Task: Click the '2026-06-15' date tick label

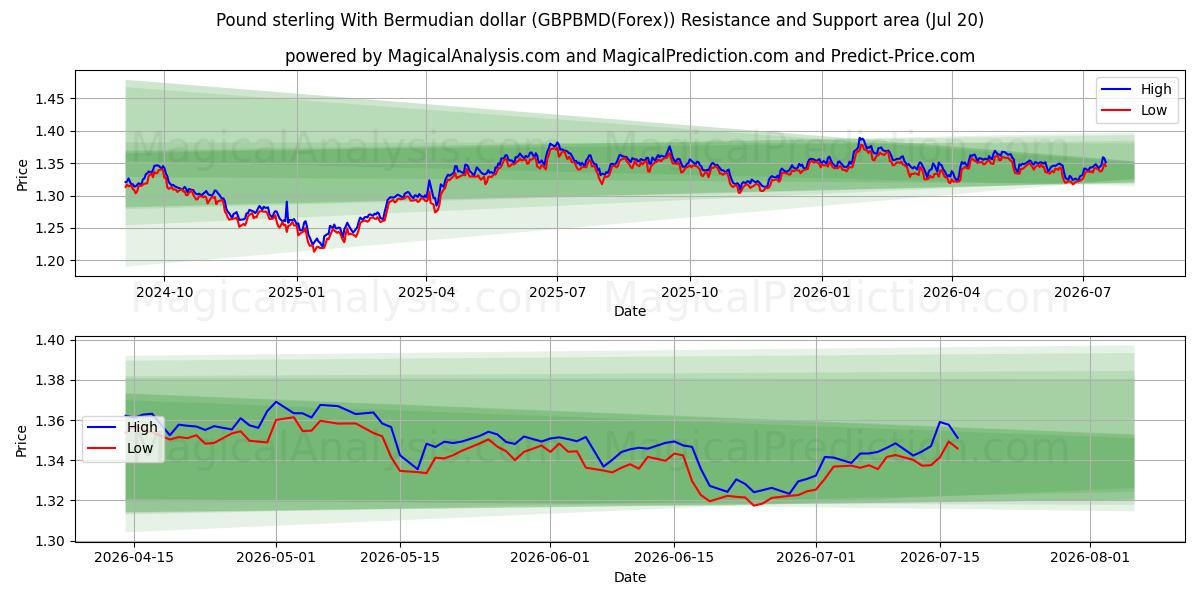Action: pyautogui.click(x=675, y=558)
